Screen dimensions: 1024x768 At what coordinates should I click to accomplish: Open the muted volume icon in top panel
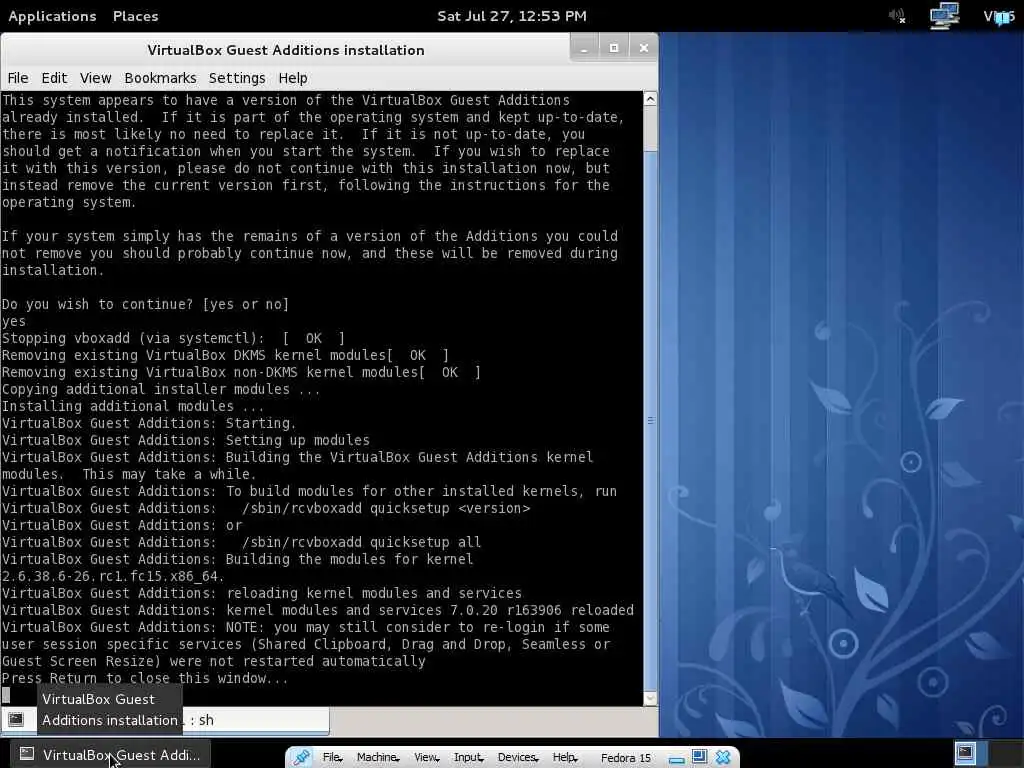[x=897, y=16]
